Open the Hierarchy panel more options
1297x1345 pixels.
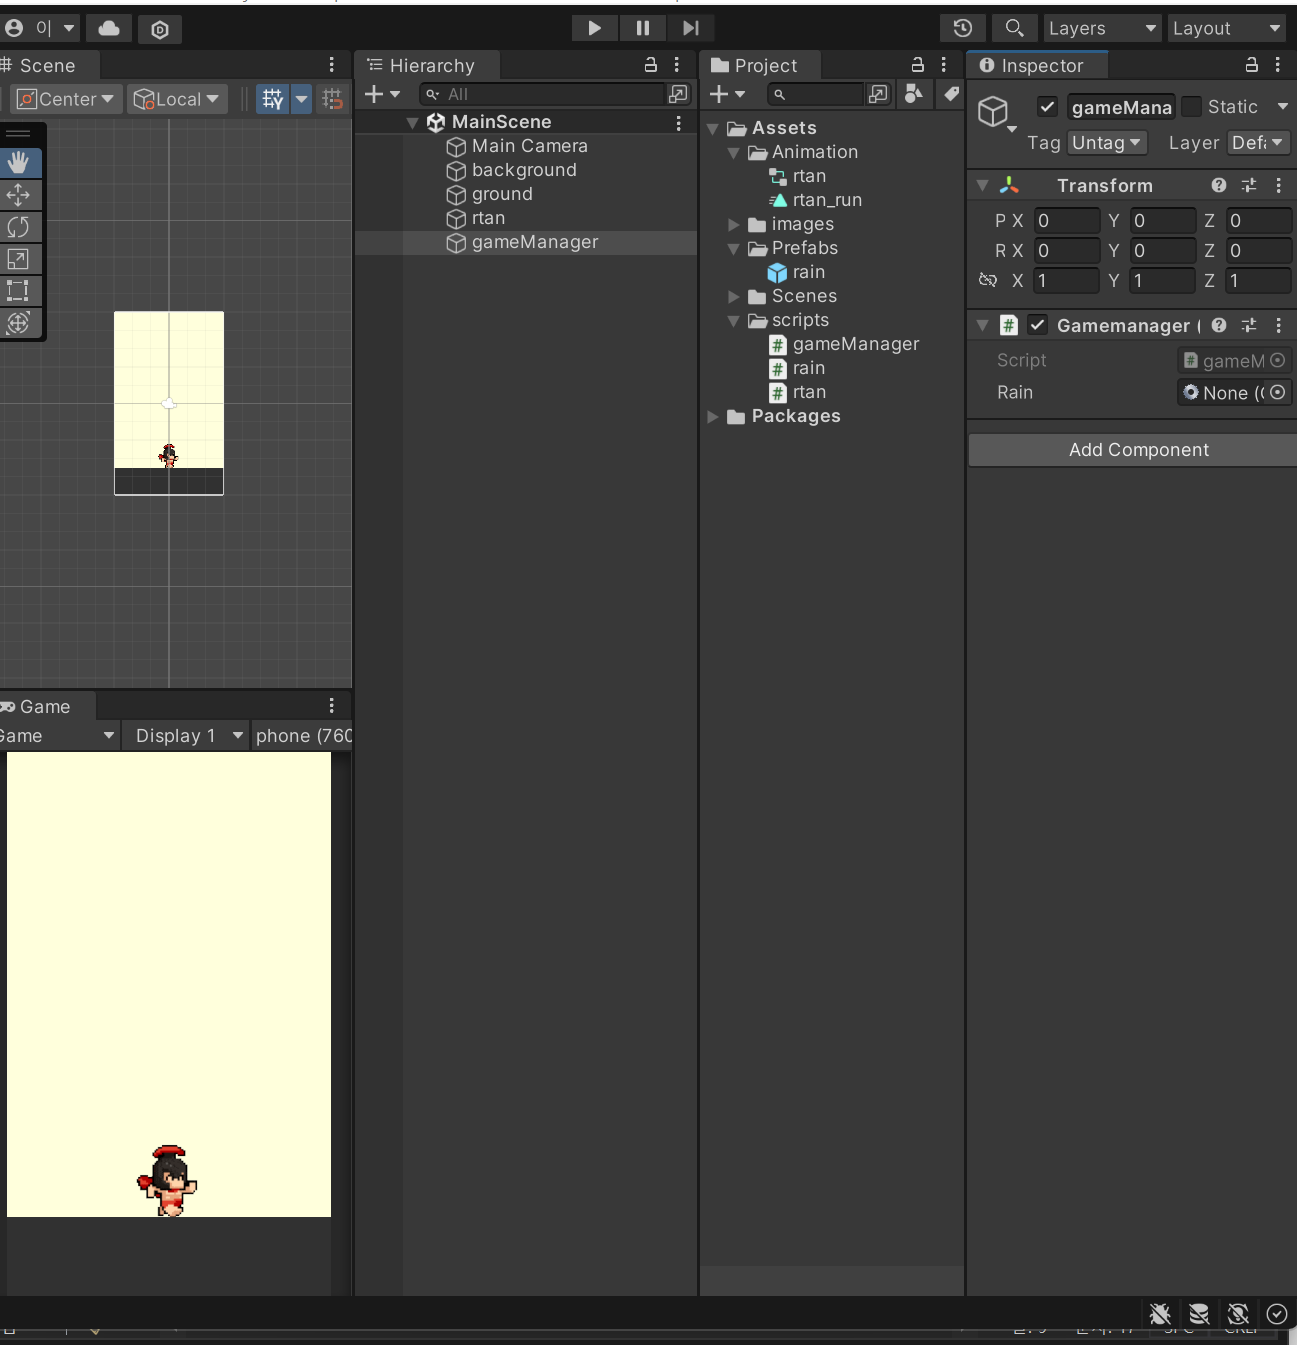(x=677, y=65)
